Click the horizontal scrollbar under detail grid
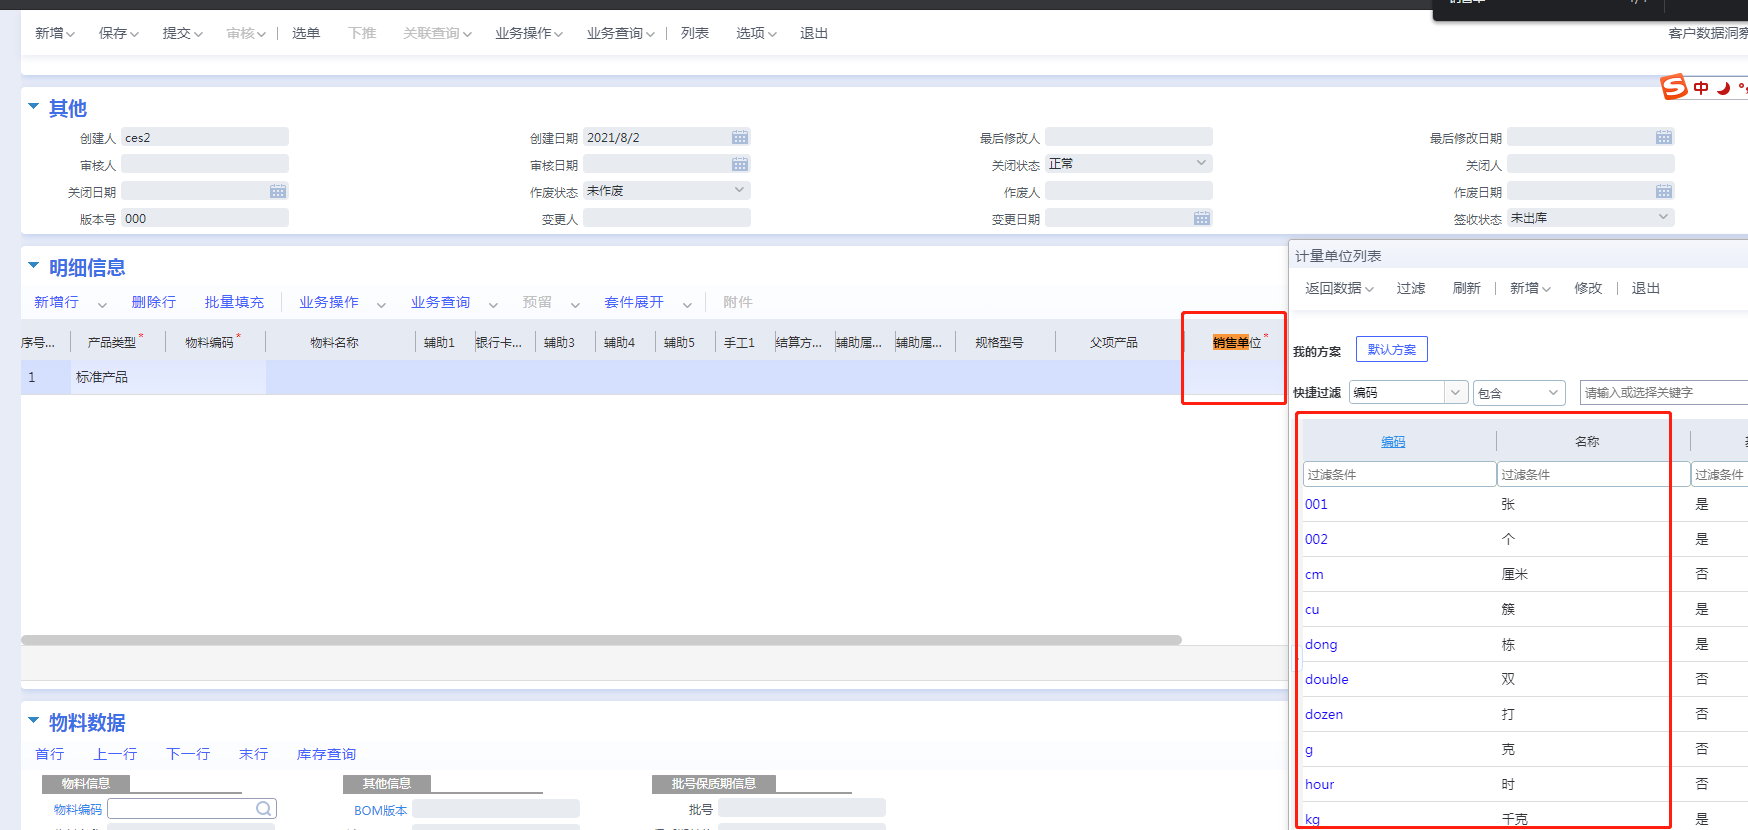Image resolution: width=1748 pixels, height=830 pixels. tap(601, 640)
